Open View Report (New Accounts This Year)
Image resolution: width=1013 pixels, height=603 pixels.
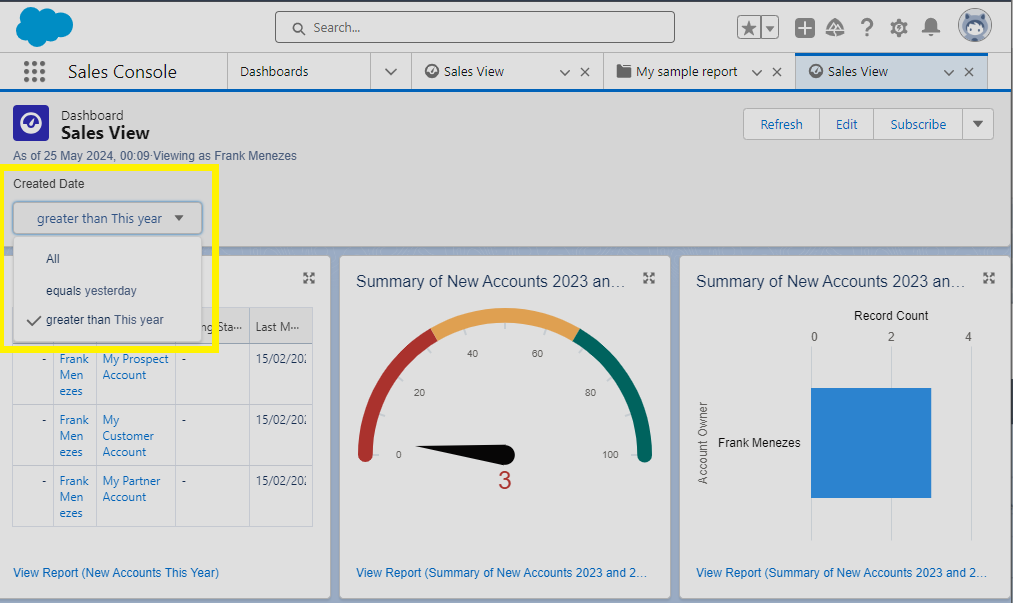[116, 573]
